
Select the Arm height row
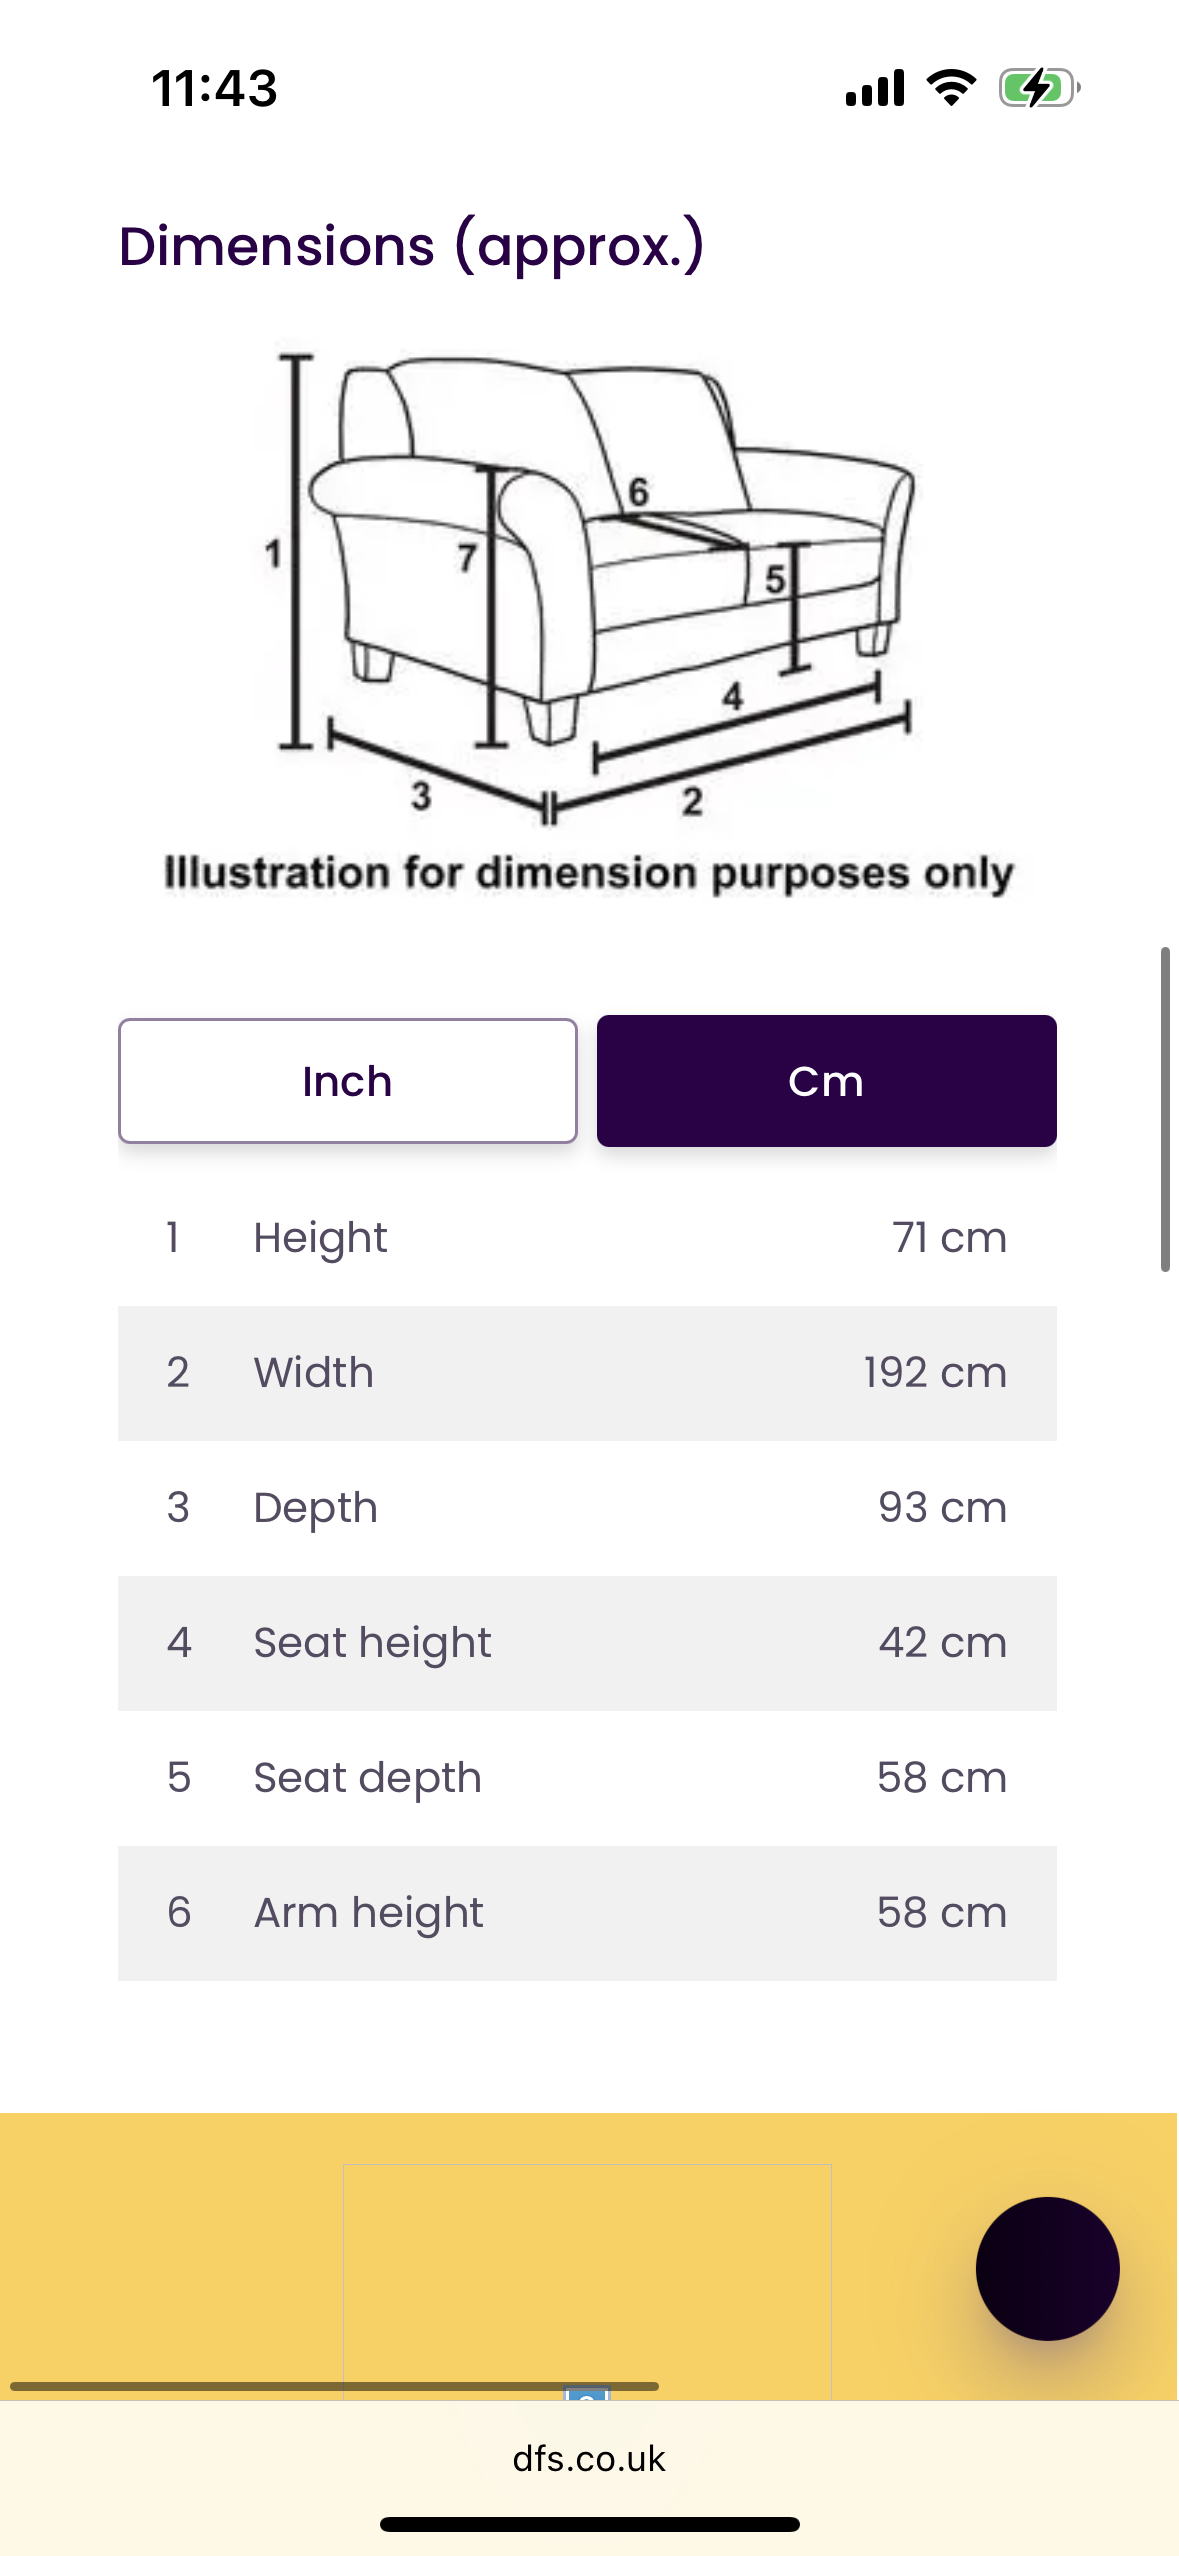point(587,1913)
